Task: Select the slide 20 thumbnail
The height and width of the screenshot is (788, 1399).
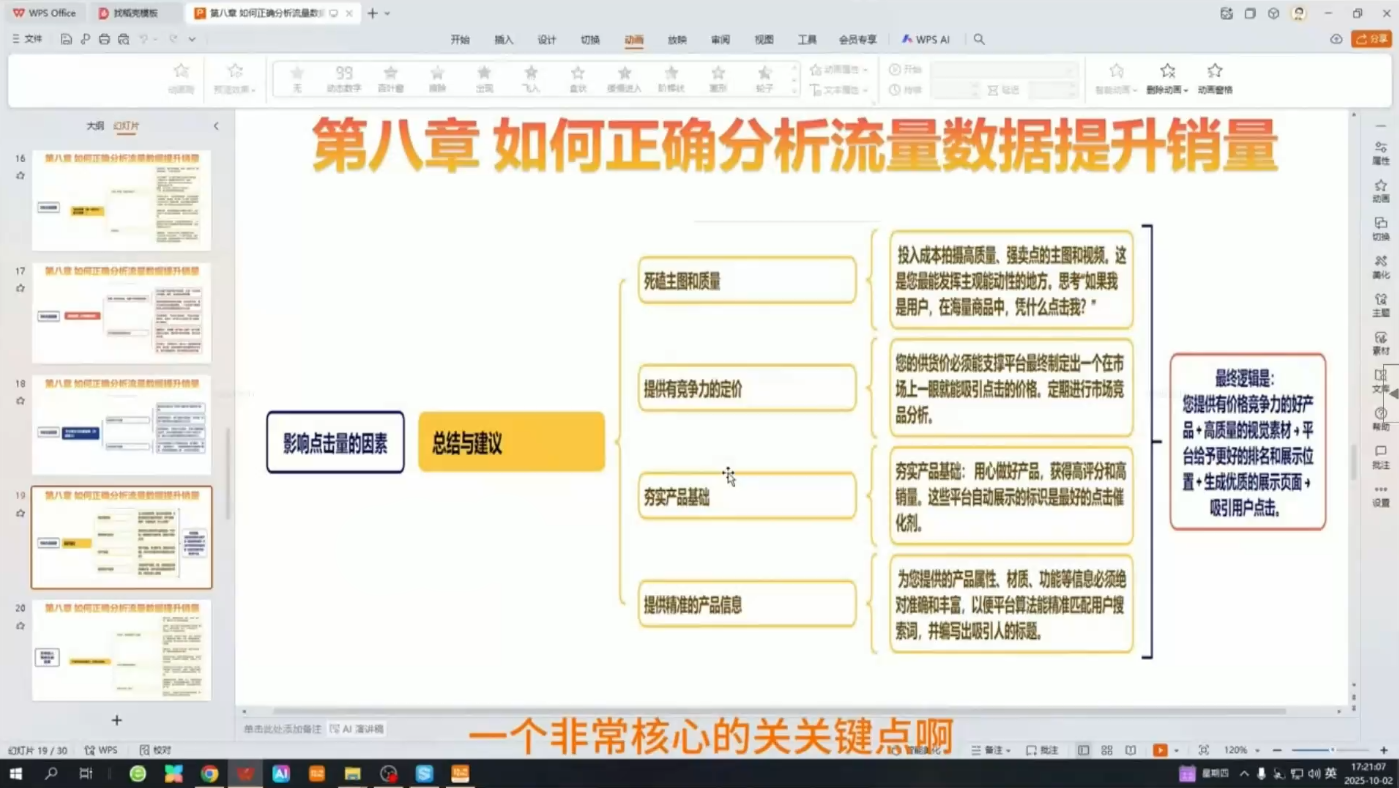Action: (x=122, y=650)
